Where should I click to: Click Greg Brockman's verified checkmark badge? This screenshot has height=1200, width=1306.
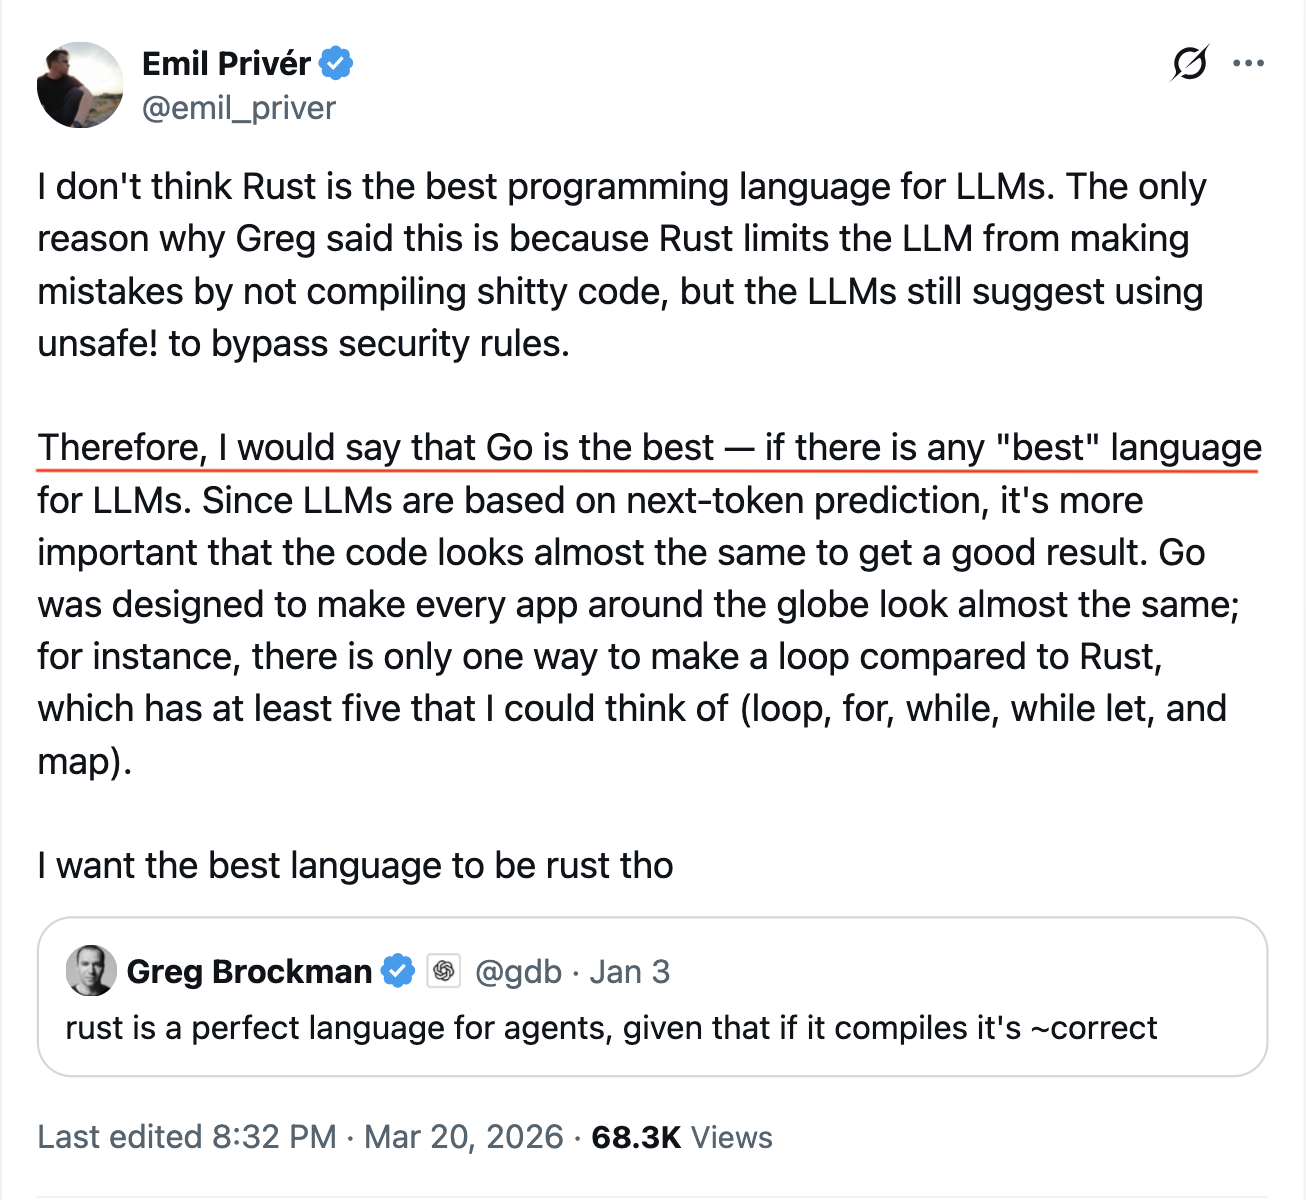tap(398, 971)
